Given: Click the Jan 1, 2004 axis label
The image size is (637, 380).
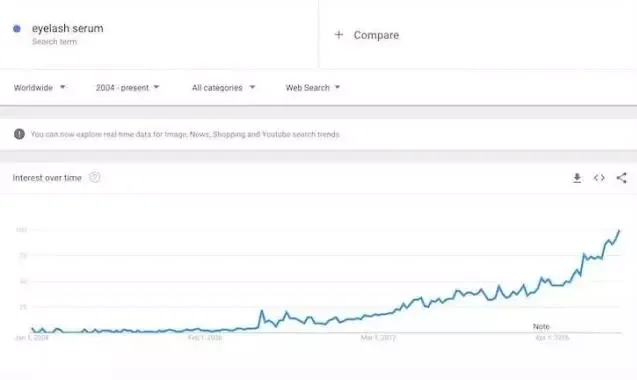Looking at the screenshot, I should [x=31, y=338].
